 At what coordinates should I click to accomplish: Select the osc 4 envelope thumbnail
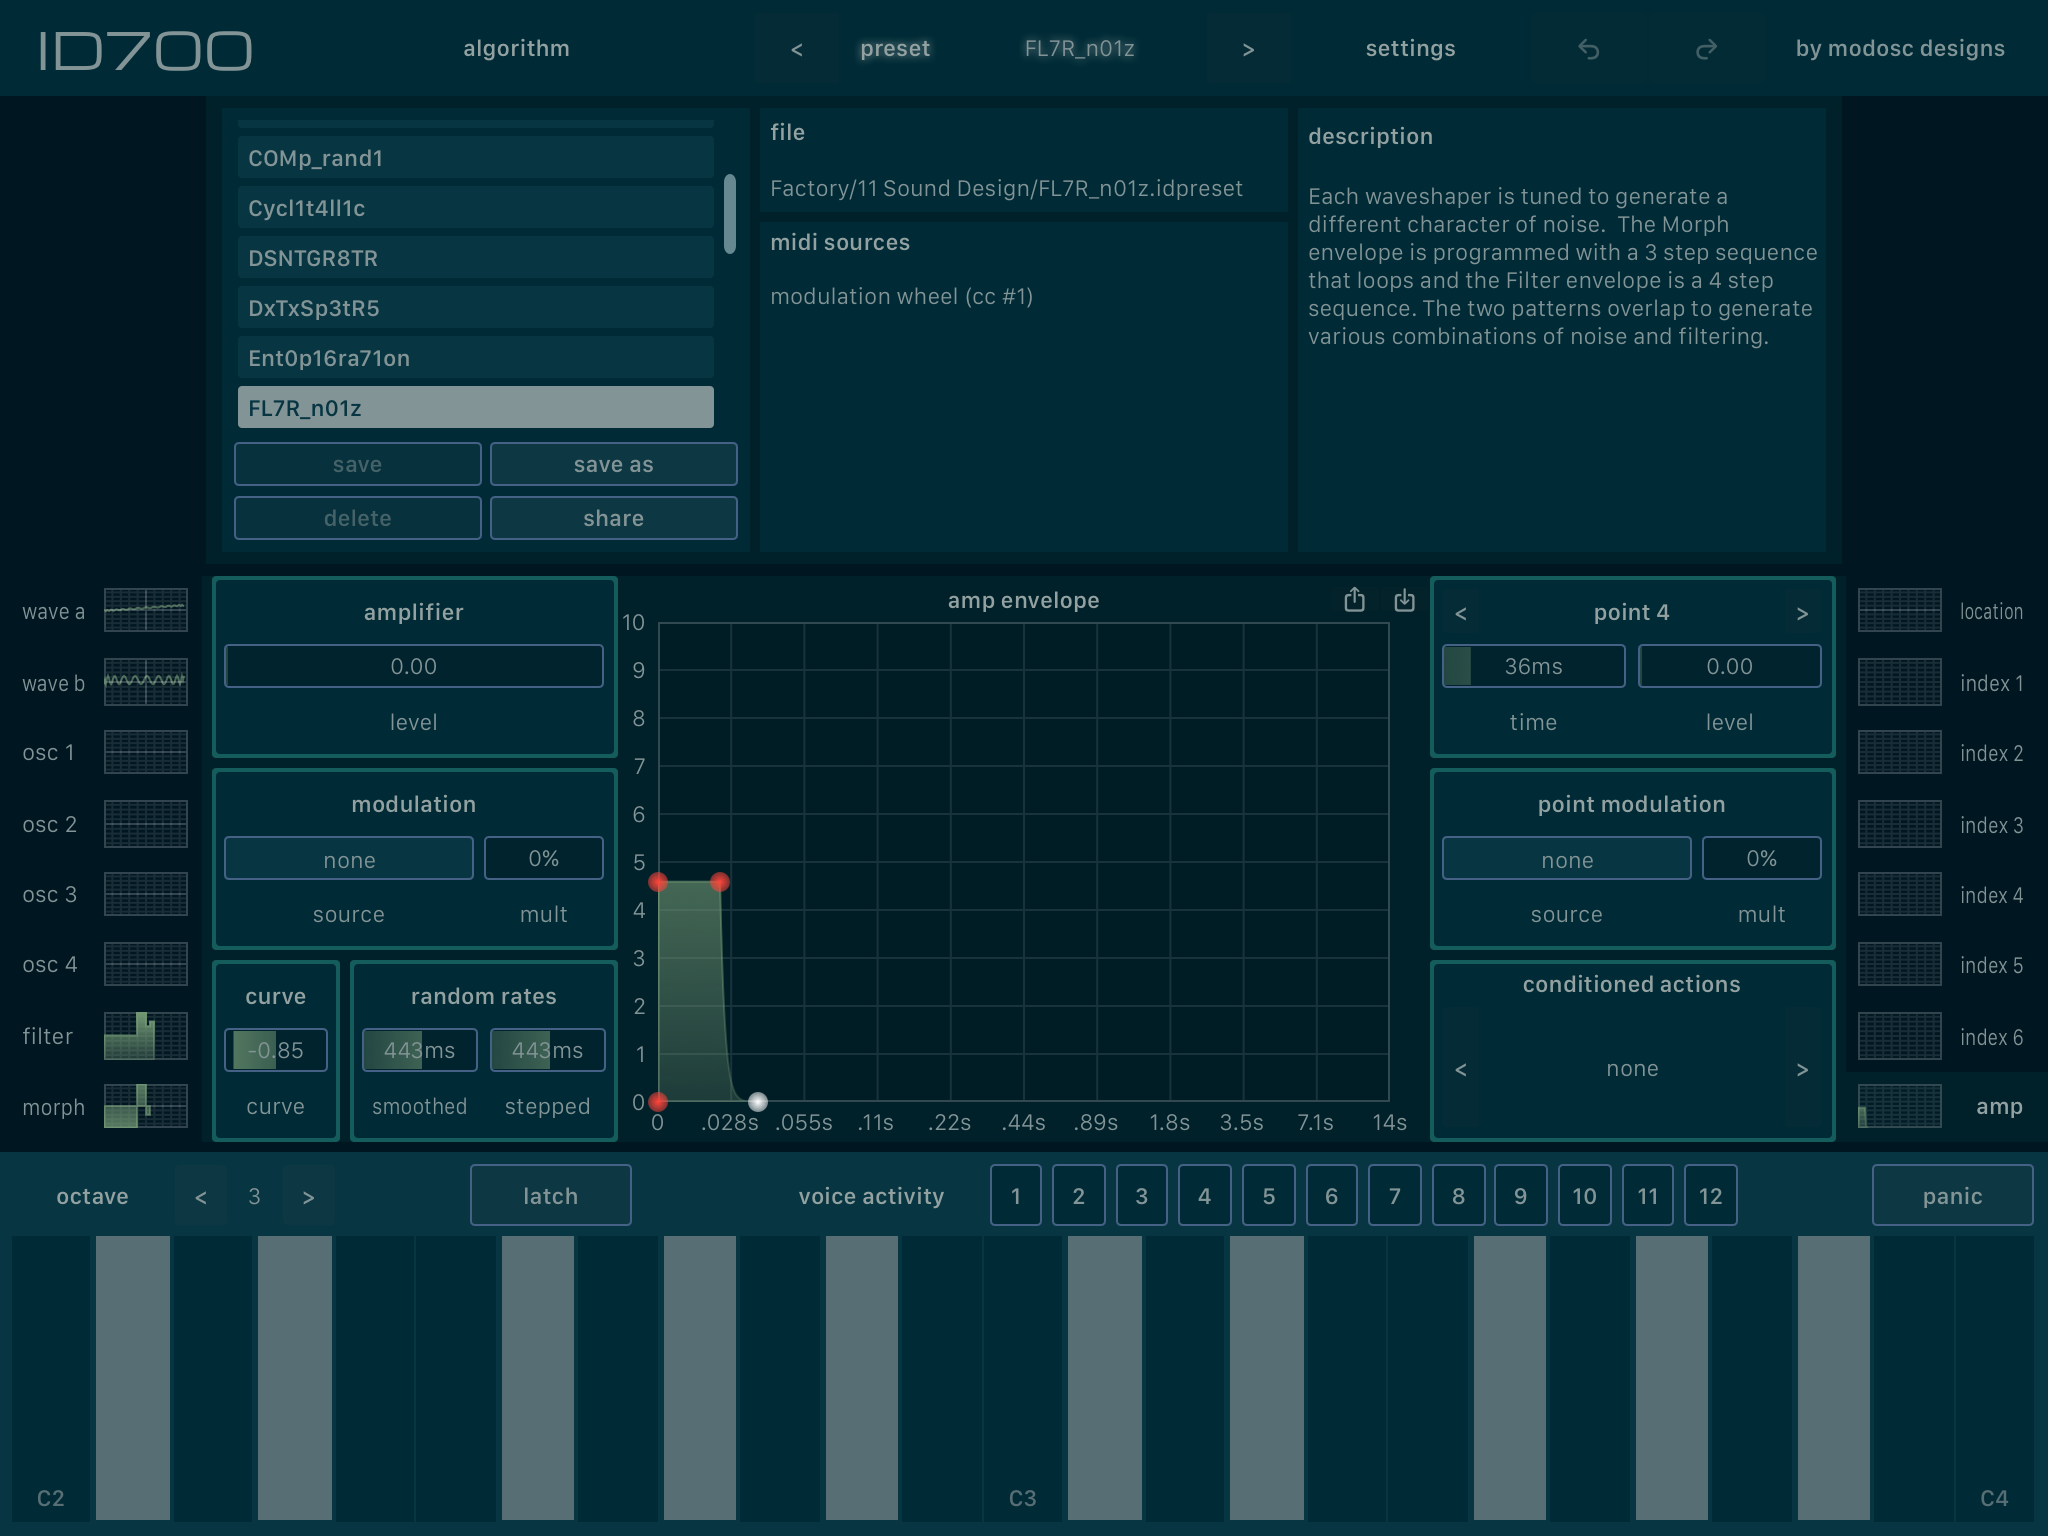(146, 964)
